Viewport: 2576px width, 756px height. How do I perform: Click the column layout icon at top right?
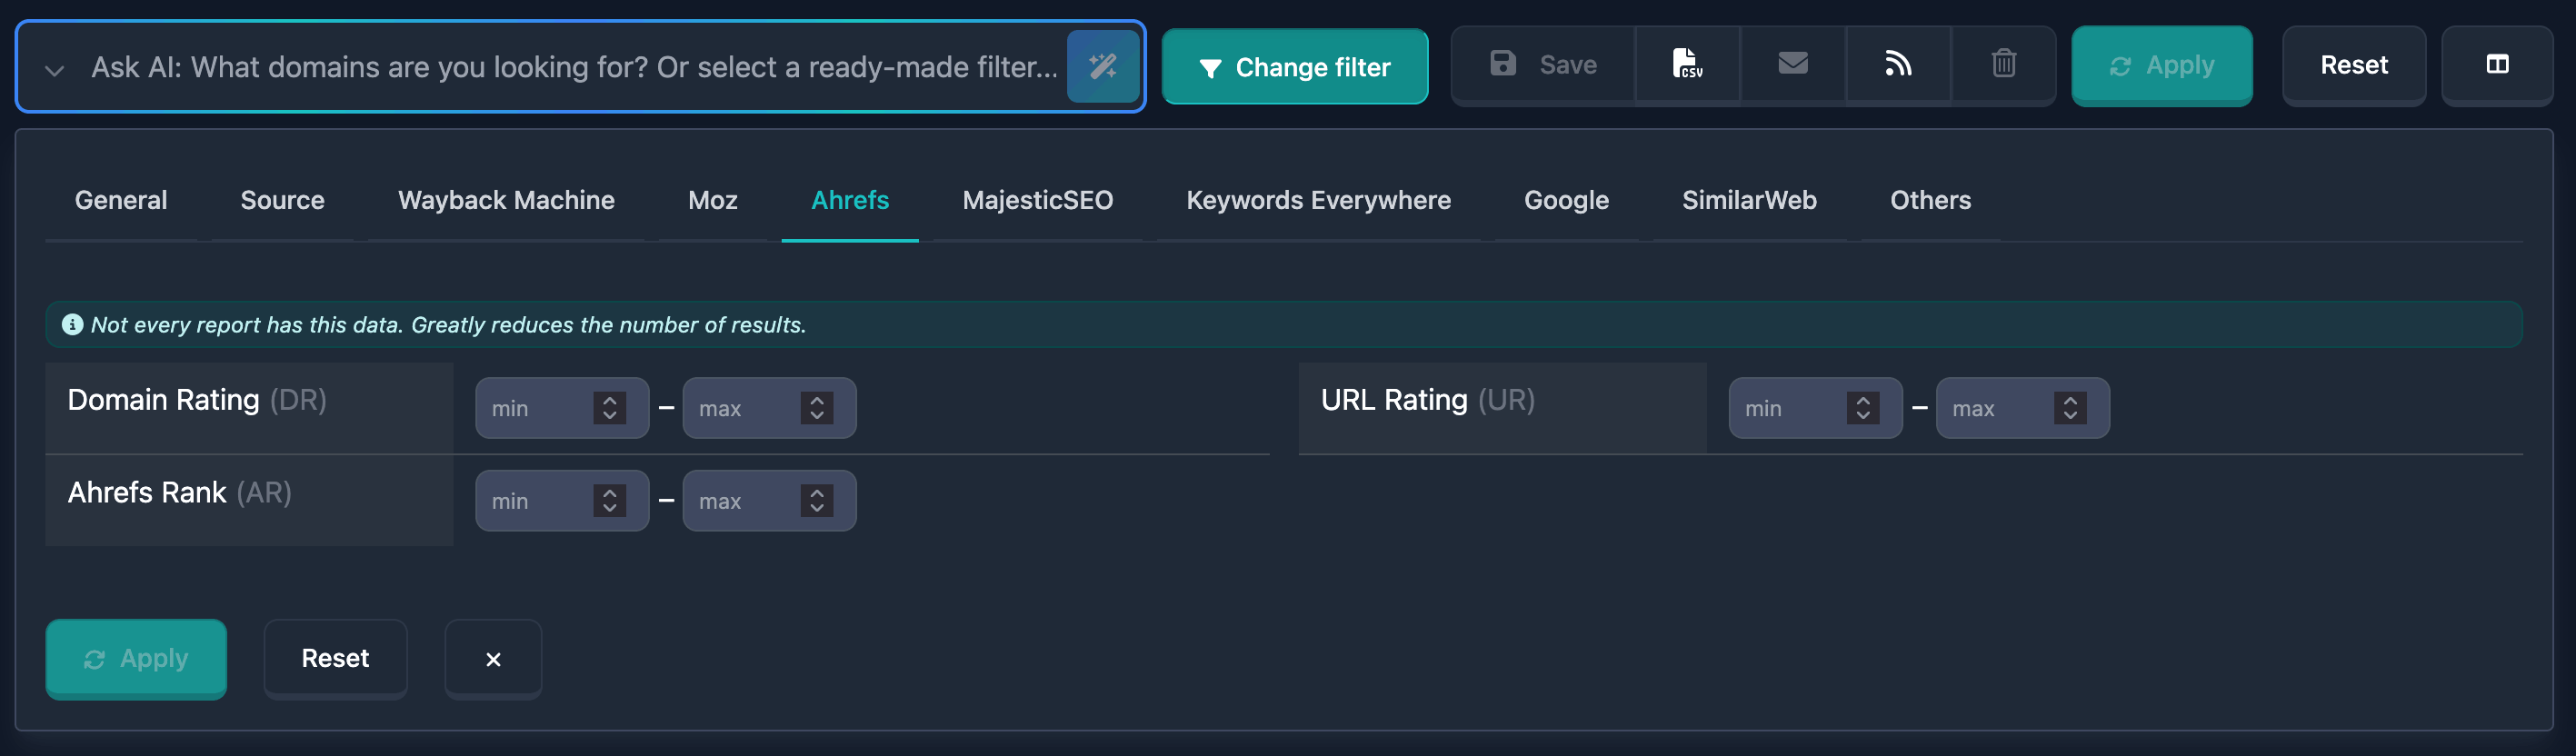click(x=2497, y=64)
